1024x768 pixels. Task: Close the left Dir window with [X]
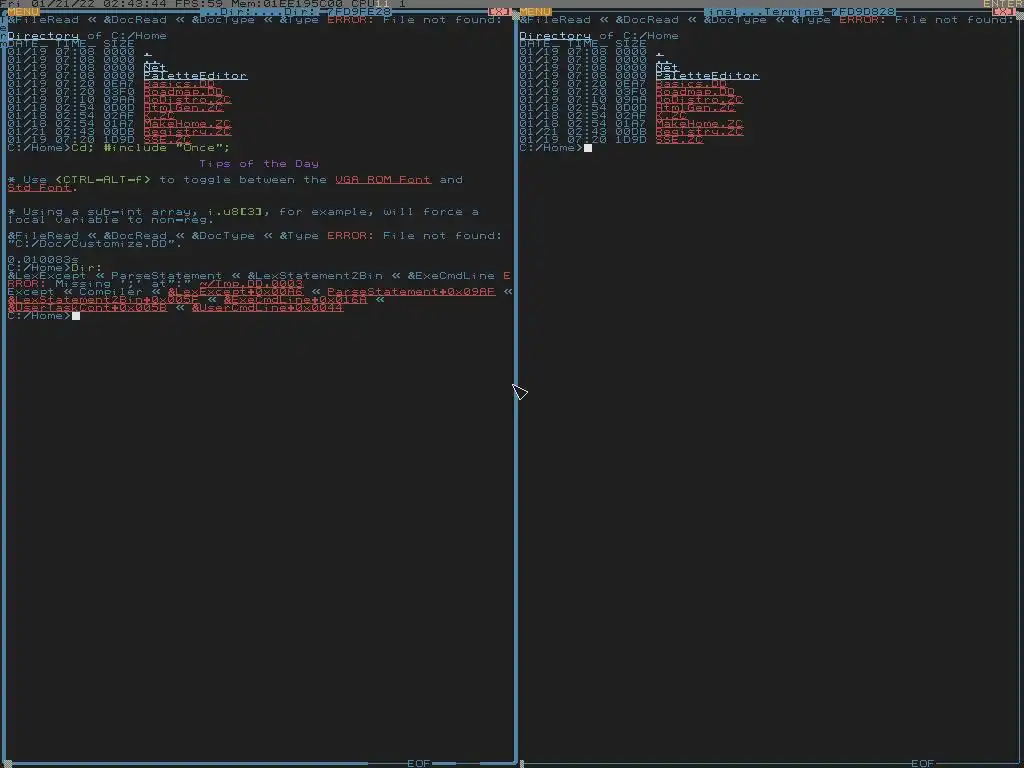500,12
